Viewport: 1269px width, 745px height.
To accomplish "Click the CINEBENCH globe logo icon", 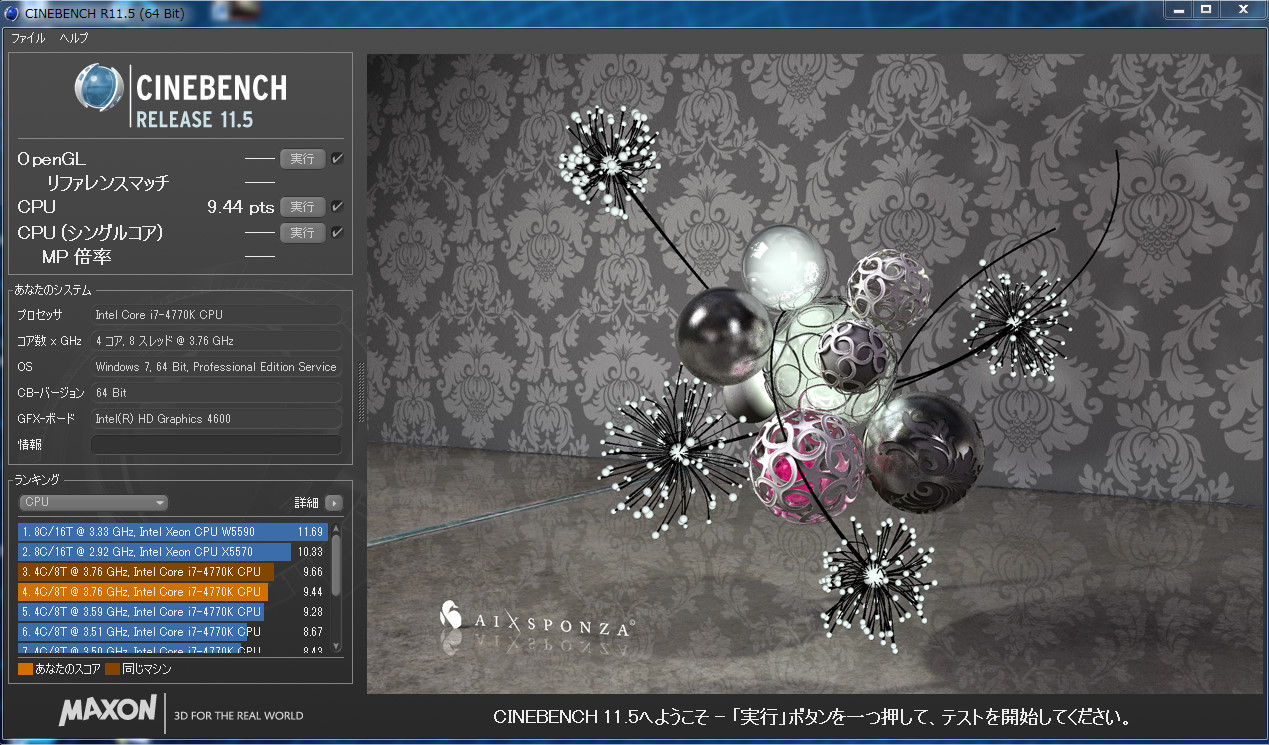I will 99,88.
